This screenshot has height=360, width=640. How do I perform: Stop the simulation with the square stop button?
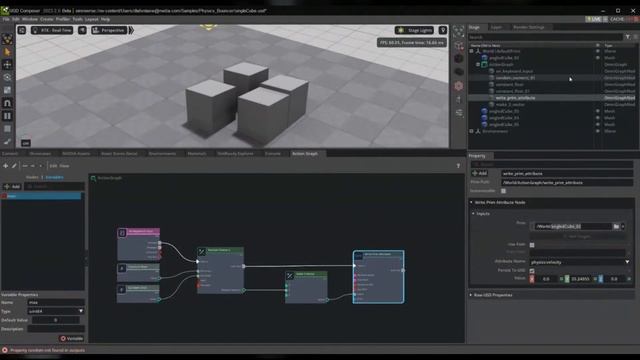tap(7, 129)
